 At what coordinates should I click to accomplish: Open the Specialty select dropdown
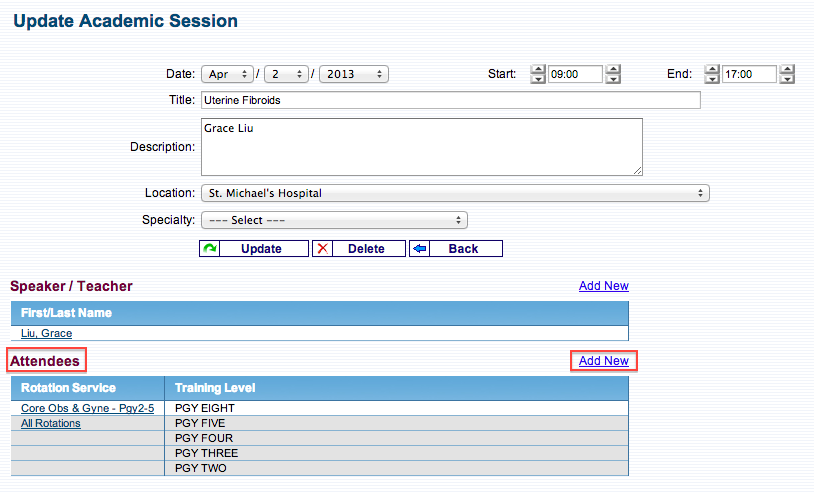click(x=334, y=220)
